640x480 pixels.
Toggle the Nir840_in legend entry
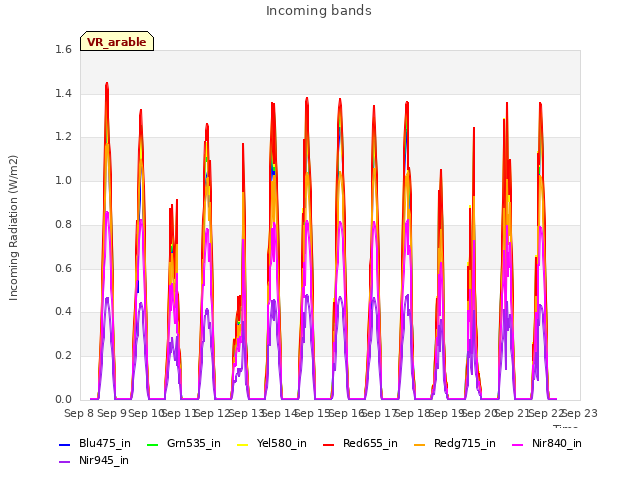[x=547, y=443]
